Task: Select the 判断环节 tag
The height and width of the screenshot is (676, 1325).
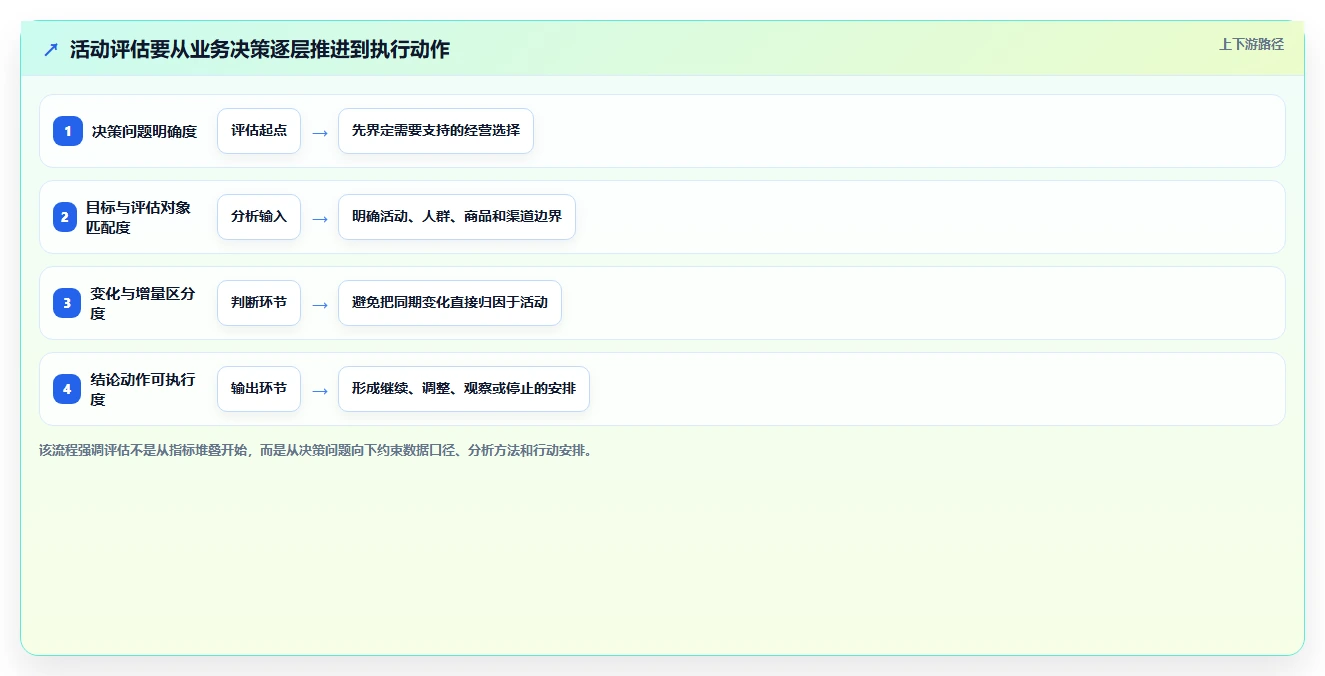Action: coord(259,303)
